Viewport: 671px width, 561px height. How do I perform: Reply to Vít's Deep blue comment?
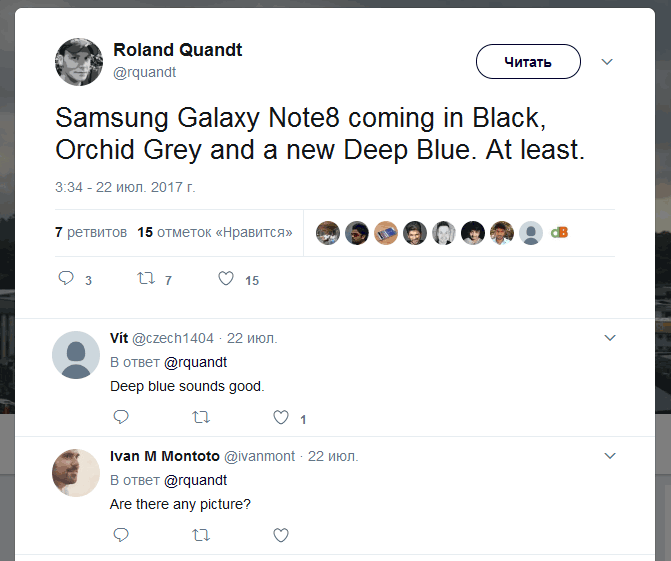pyautogui.click(x=120, y=417)
